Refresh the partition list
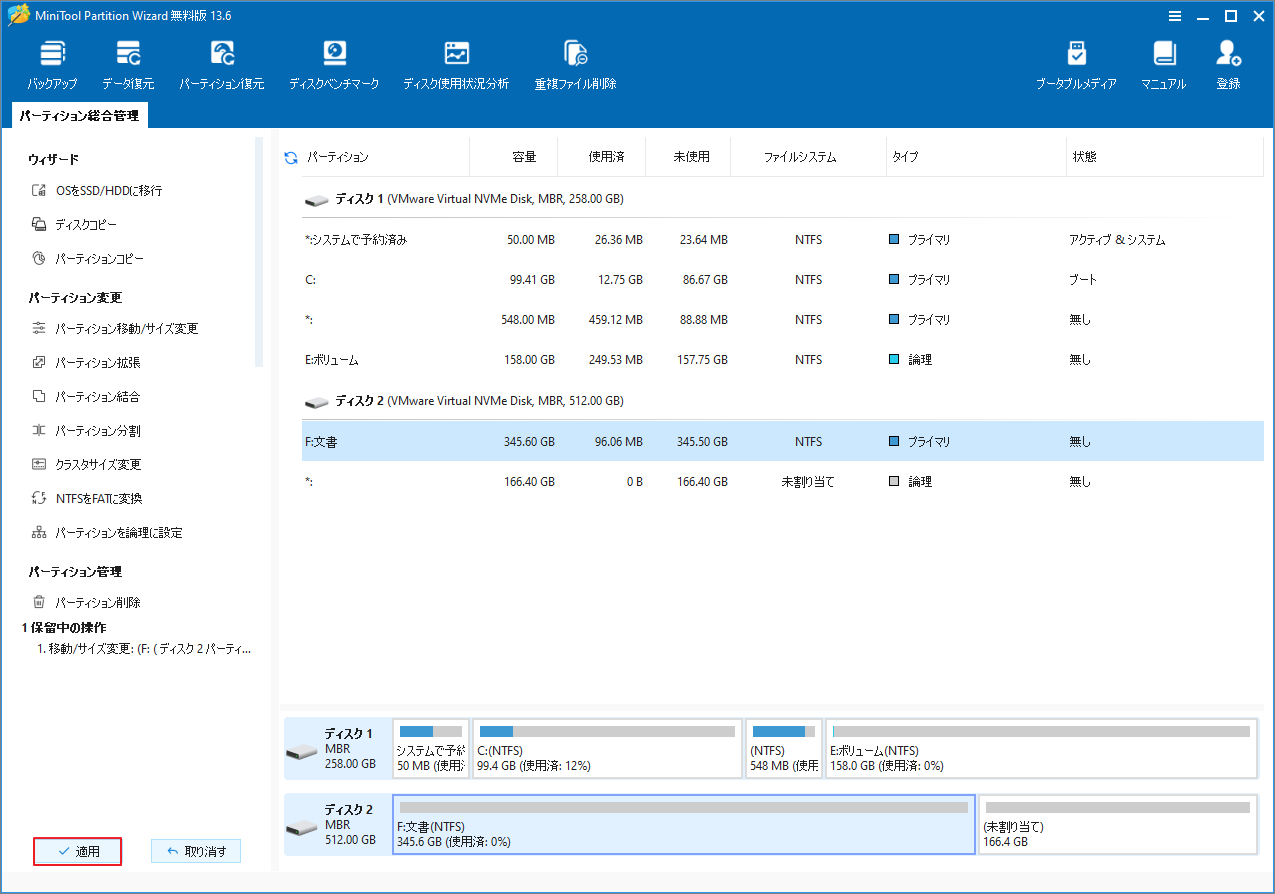Screen dimensions: 1275x894 290,156
